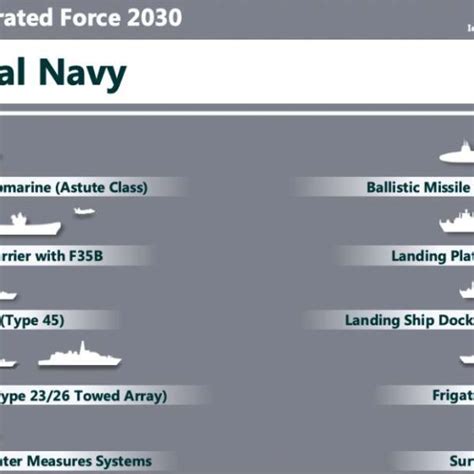Click the frigate silhouette at right edge

click(x=467, y=359)
